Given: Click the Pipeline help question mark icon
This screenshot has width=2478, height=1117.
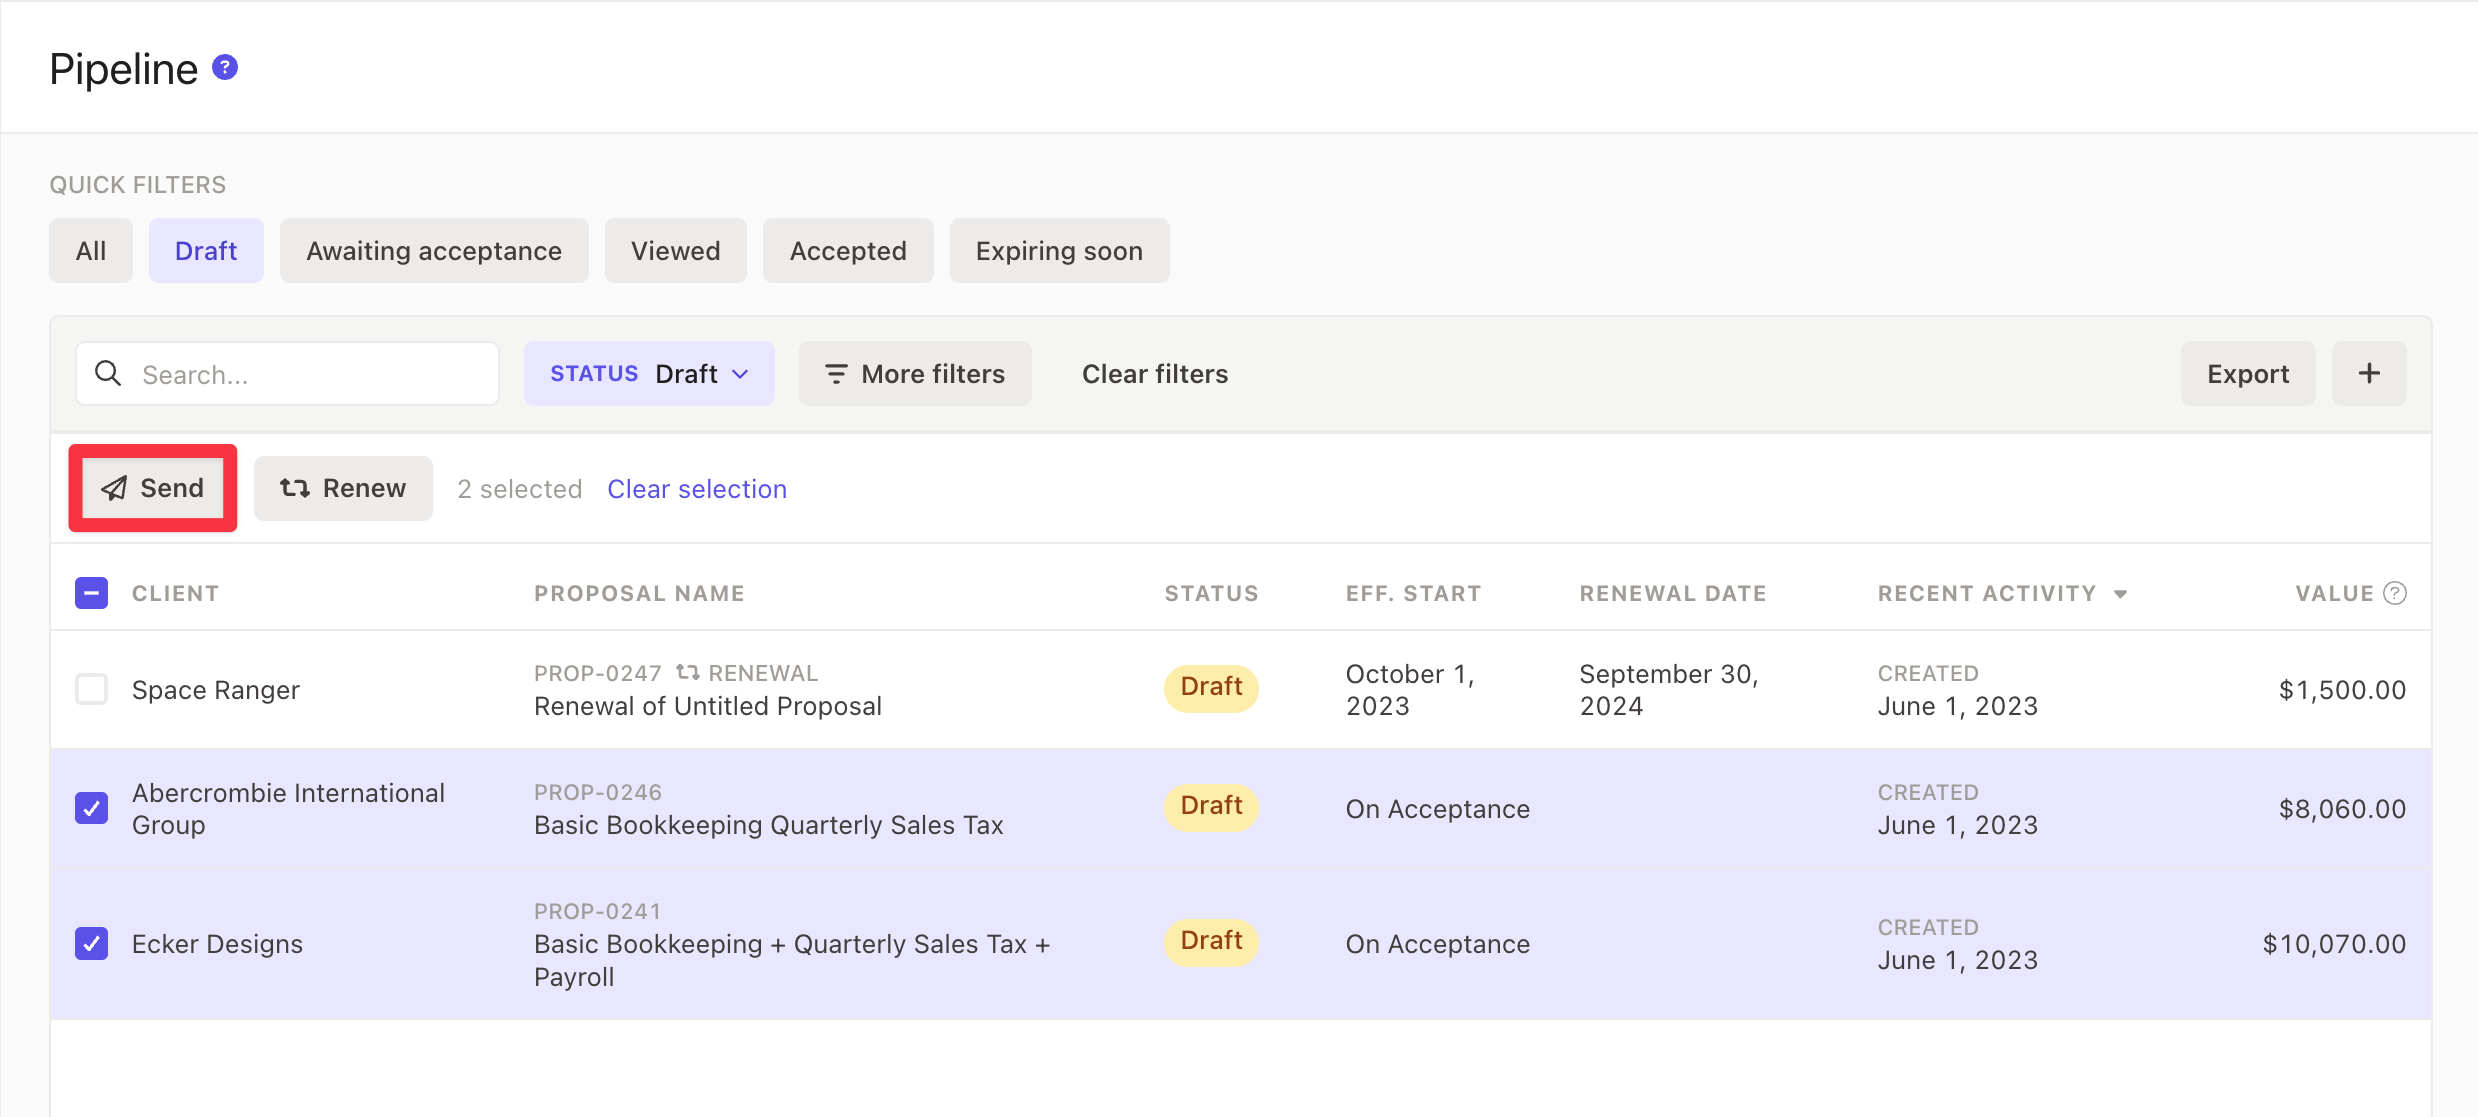Looking at the screenshot, I should (x=225, y=68).
